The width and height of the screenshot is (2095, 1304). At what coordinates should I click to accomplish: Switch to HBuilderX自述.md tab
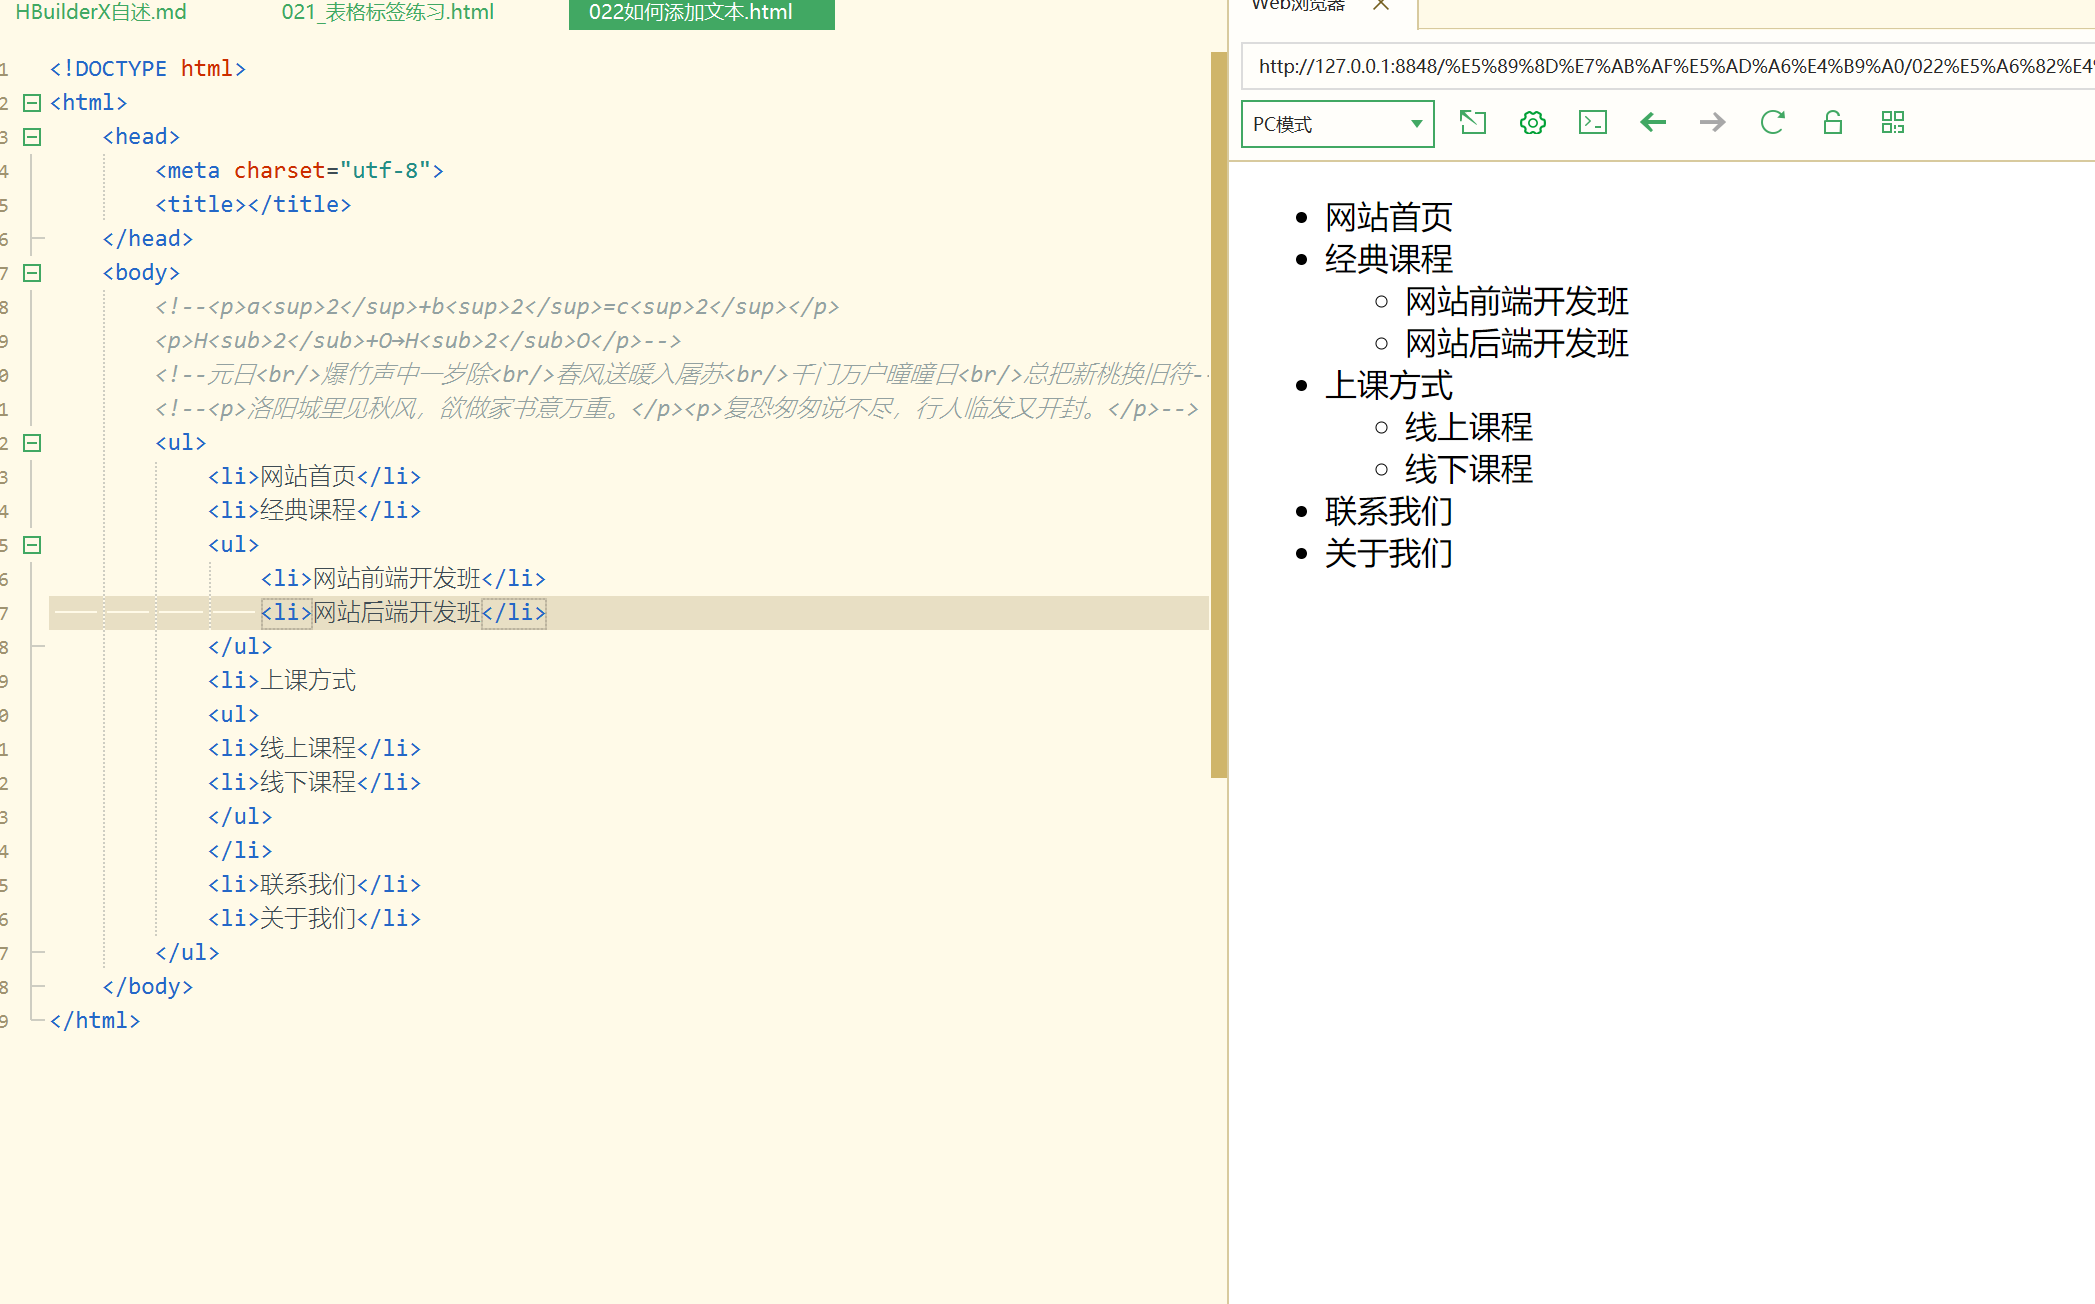pyautogui.click(x=101, y=12)
